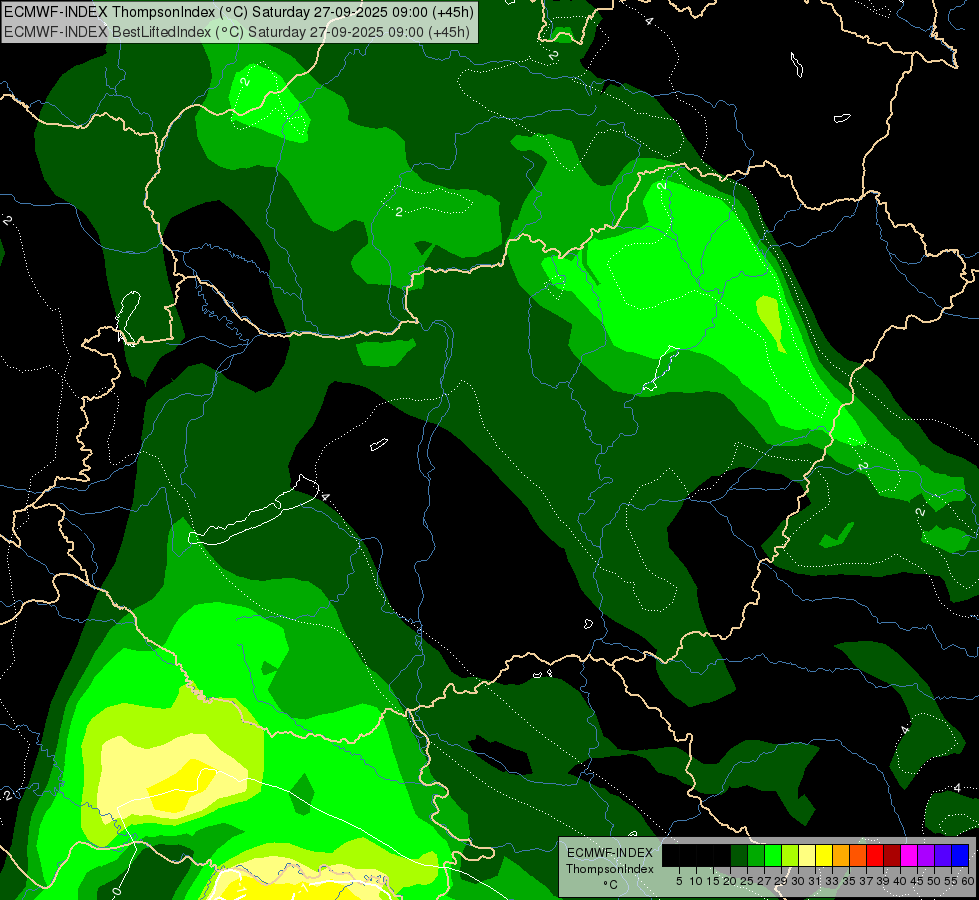Click legend tick value 20

730,881
